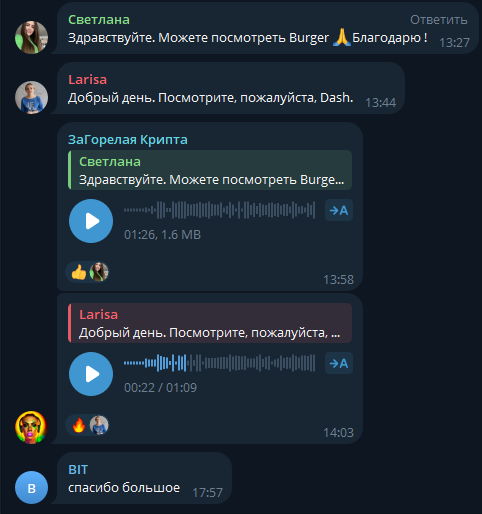Image resolution: width=482 pixels, height=514 pixels.
Task: Seek in the 01:26 voice waveform
Action: 219,210
